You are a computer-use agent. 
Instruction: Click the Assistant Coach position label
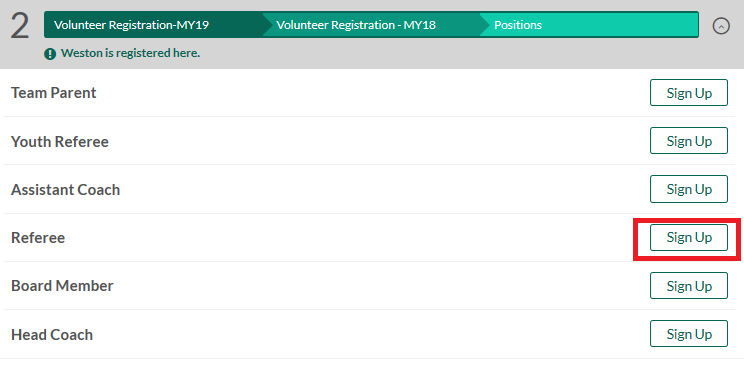65,190
